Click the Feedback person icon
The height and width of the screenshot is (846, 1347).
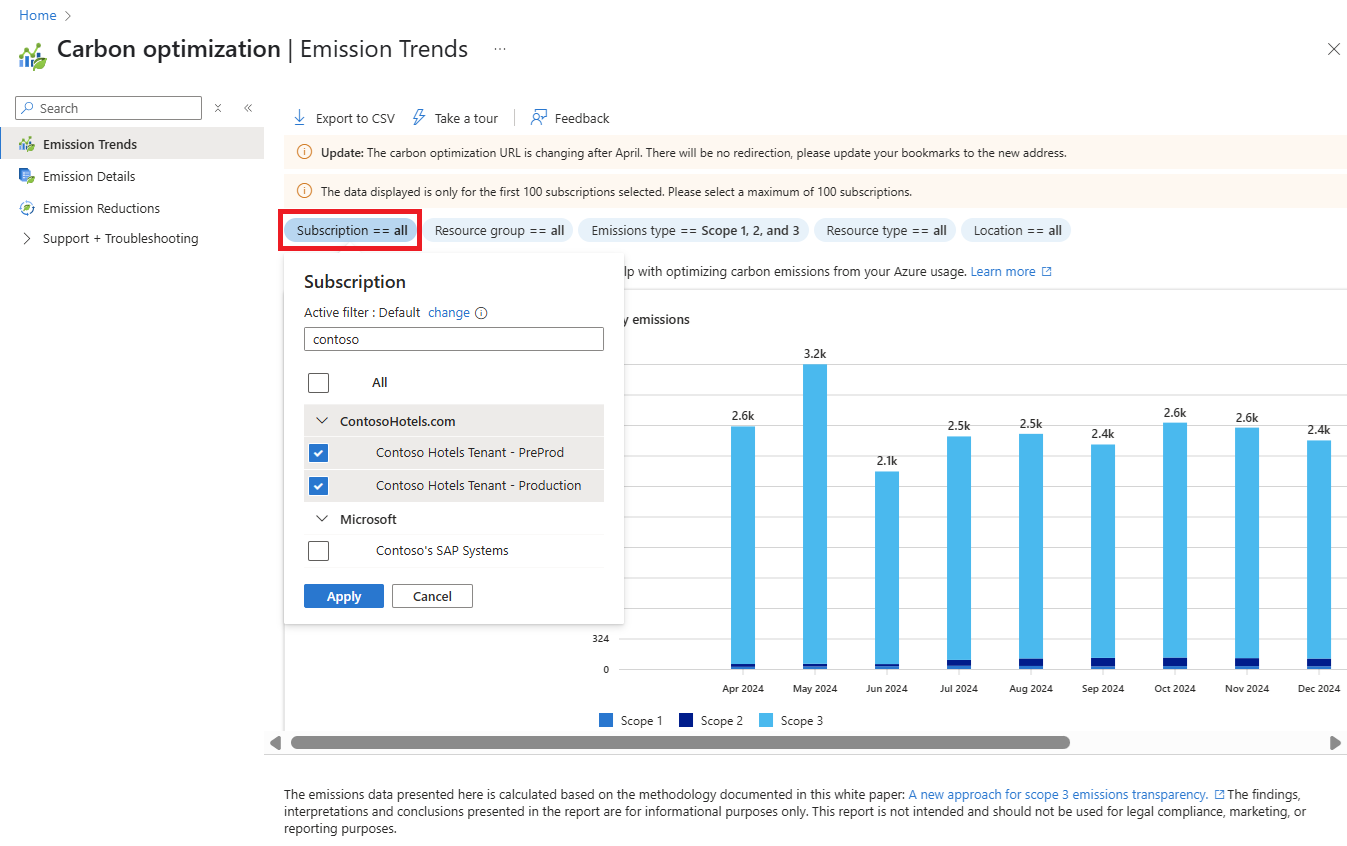539,118
